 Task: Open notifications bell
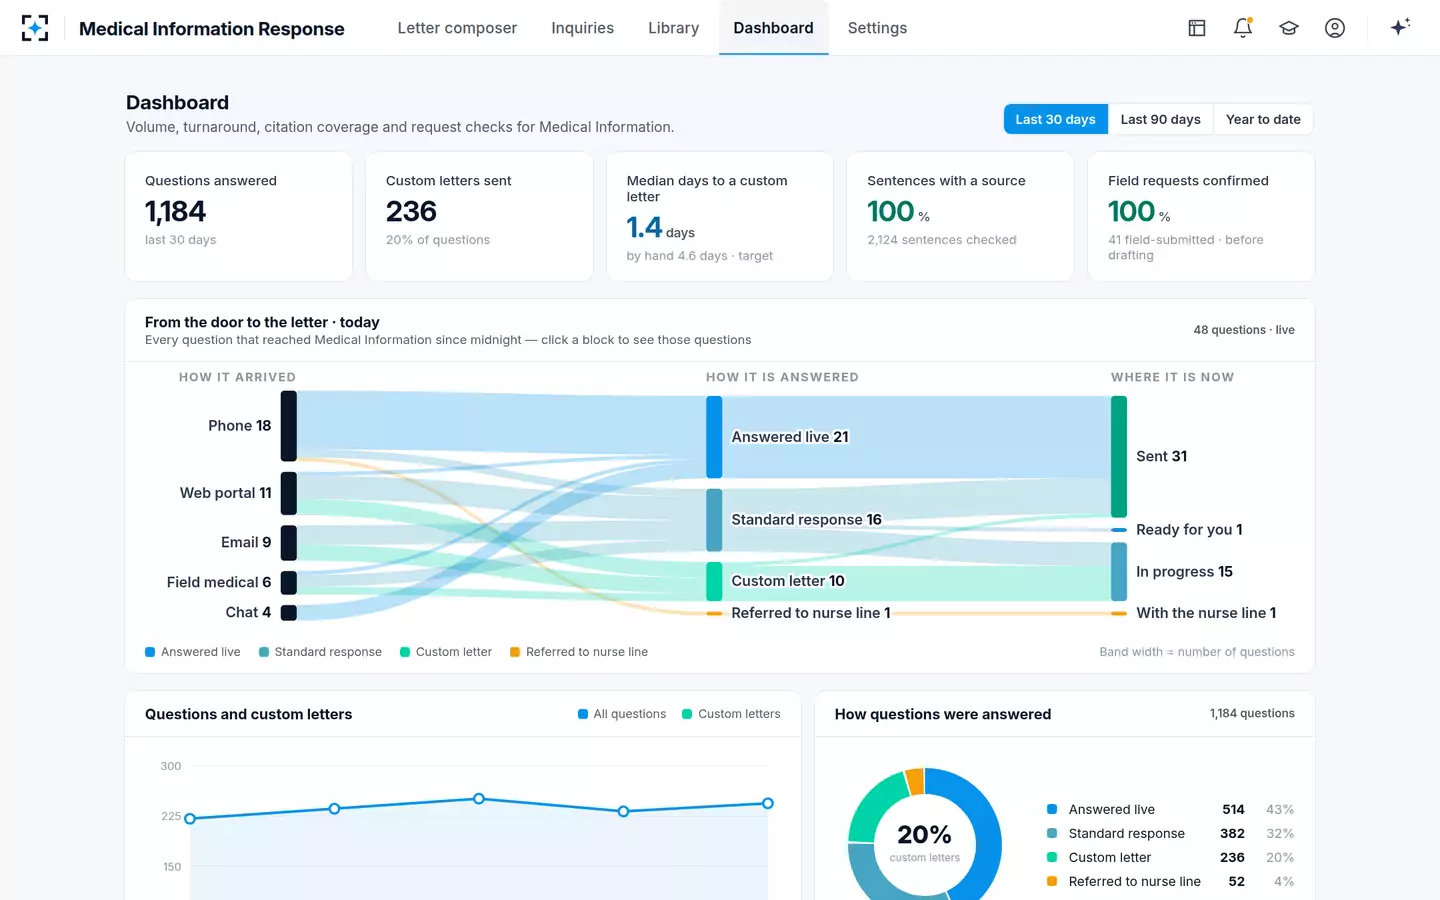(1243, 28)
